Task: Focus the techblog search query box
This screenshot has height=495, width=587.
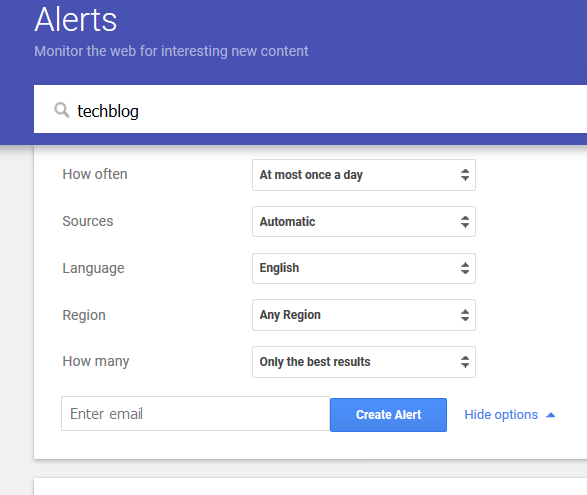Action: coord(310,109)
